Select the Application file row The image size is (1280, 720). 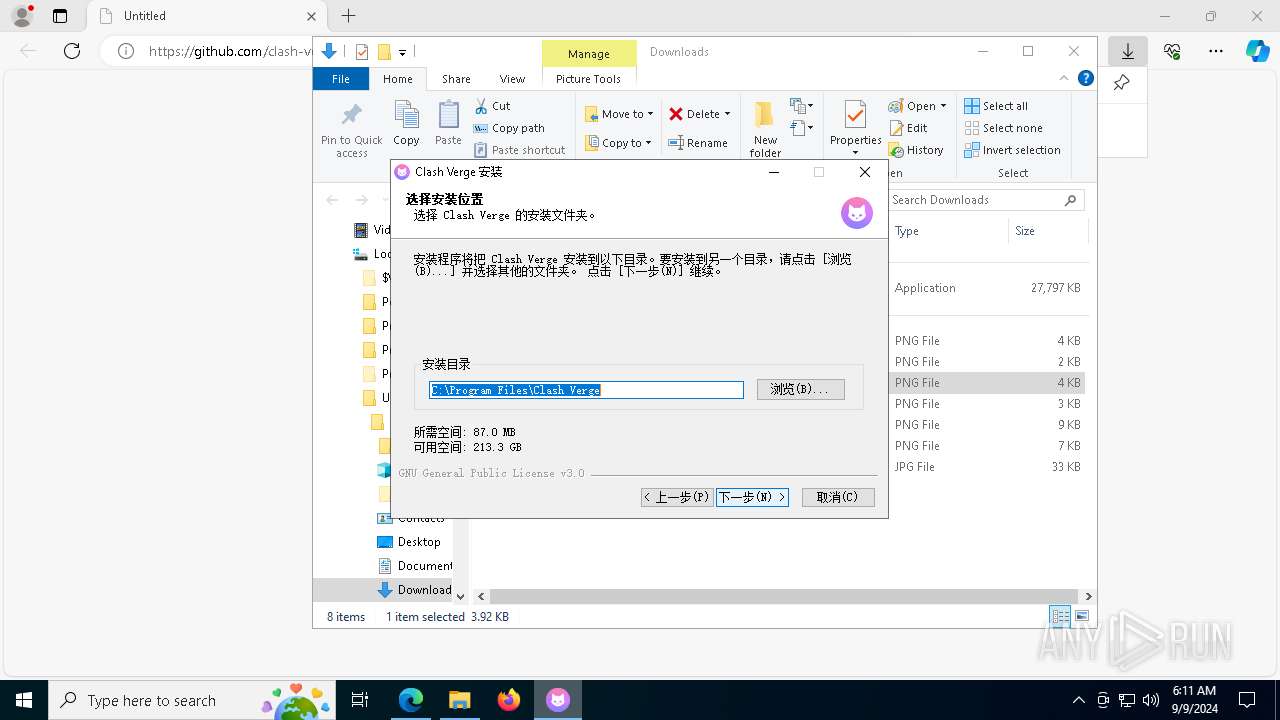point(986,288)
